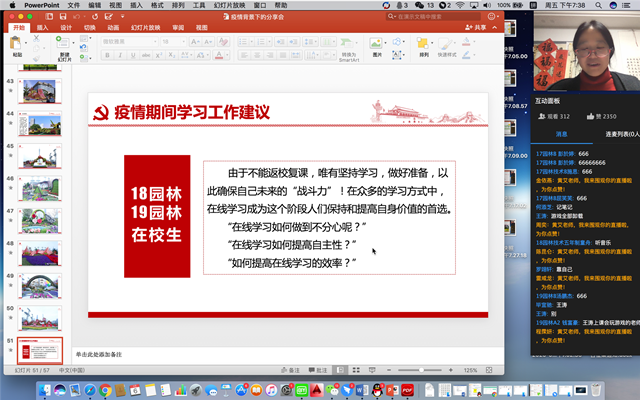Click the Picture (图片) insert icon
Screen dimensions: 640x400
377,48
